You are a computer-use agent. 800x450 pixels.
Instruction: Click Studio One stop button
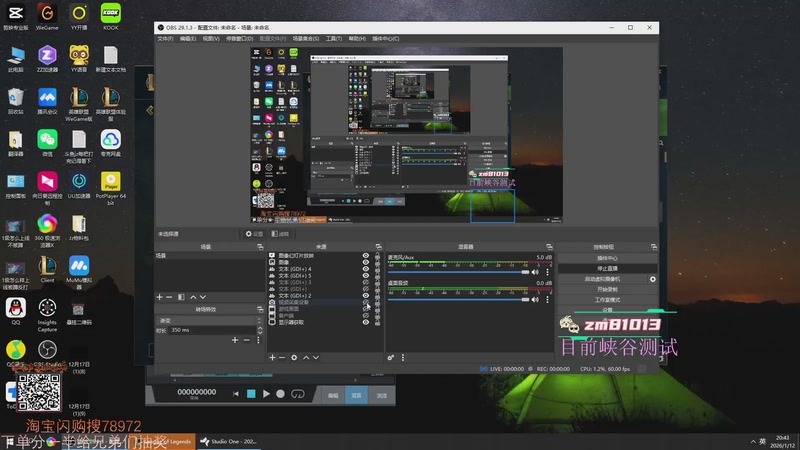tap(251, 394)
